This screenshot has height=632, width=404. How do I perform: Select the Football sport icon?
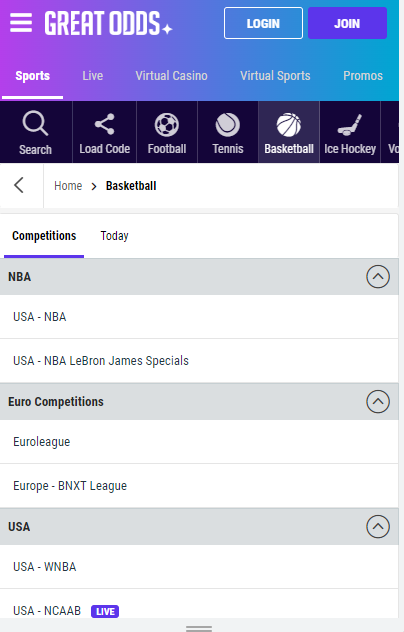167,125
